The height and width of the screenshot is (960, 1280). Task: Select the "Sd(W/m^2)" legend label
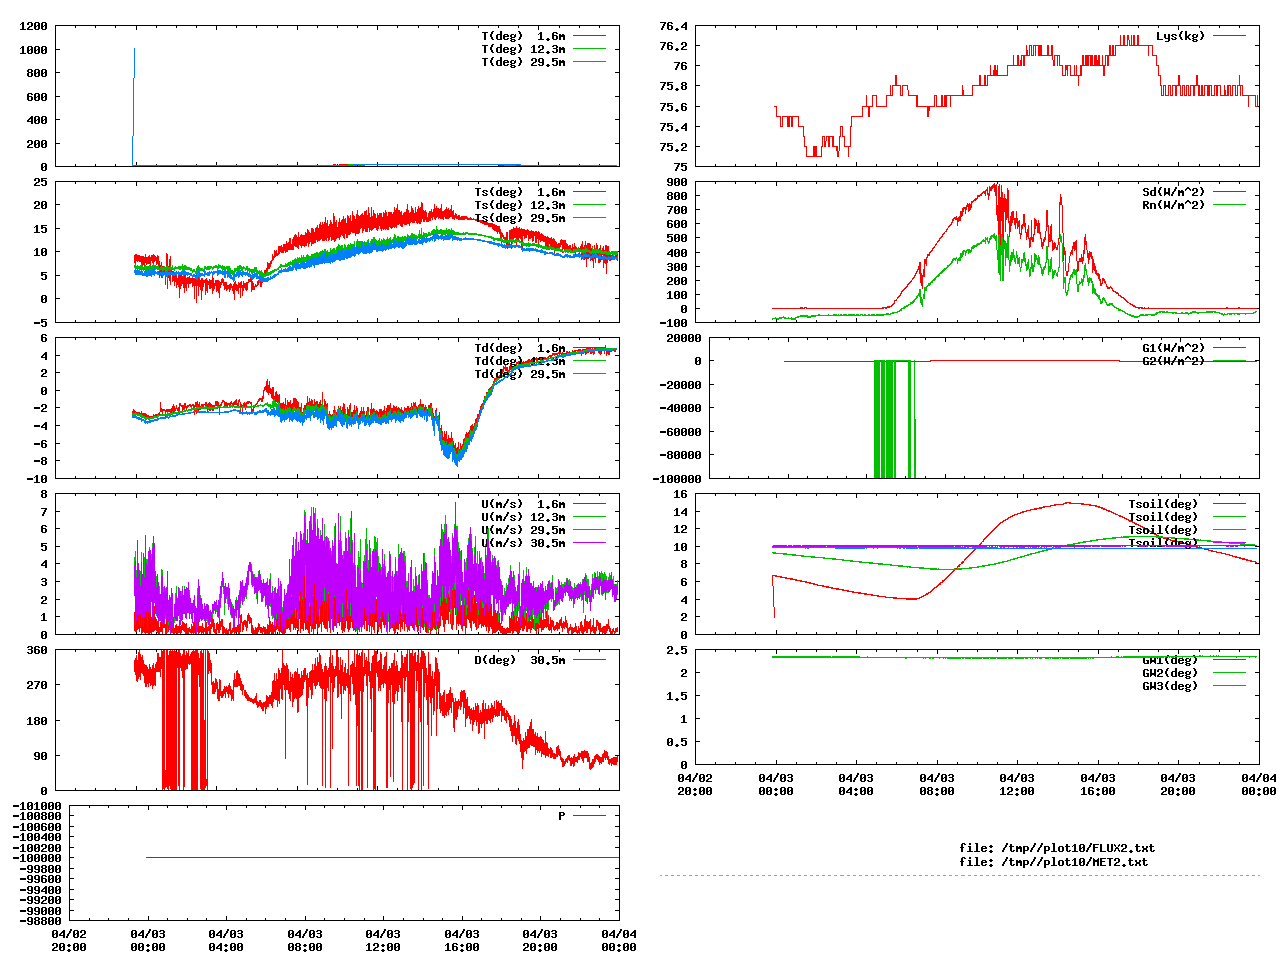[x=1174, y=192]
